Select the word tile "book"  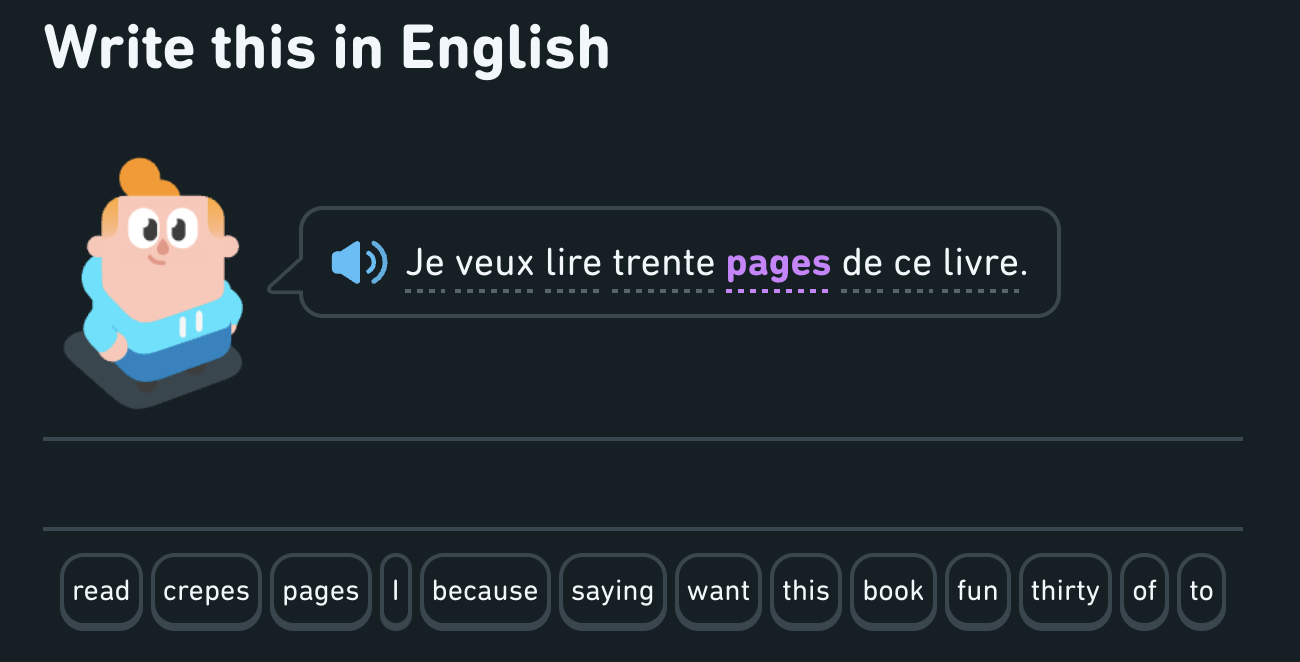(x=893, y=591)
